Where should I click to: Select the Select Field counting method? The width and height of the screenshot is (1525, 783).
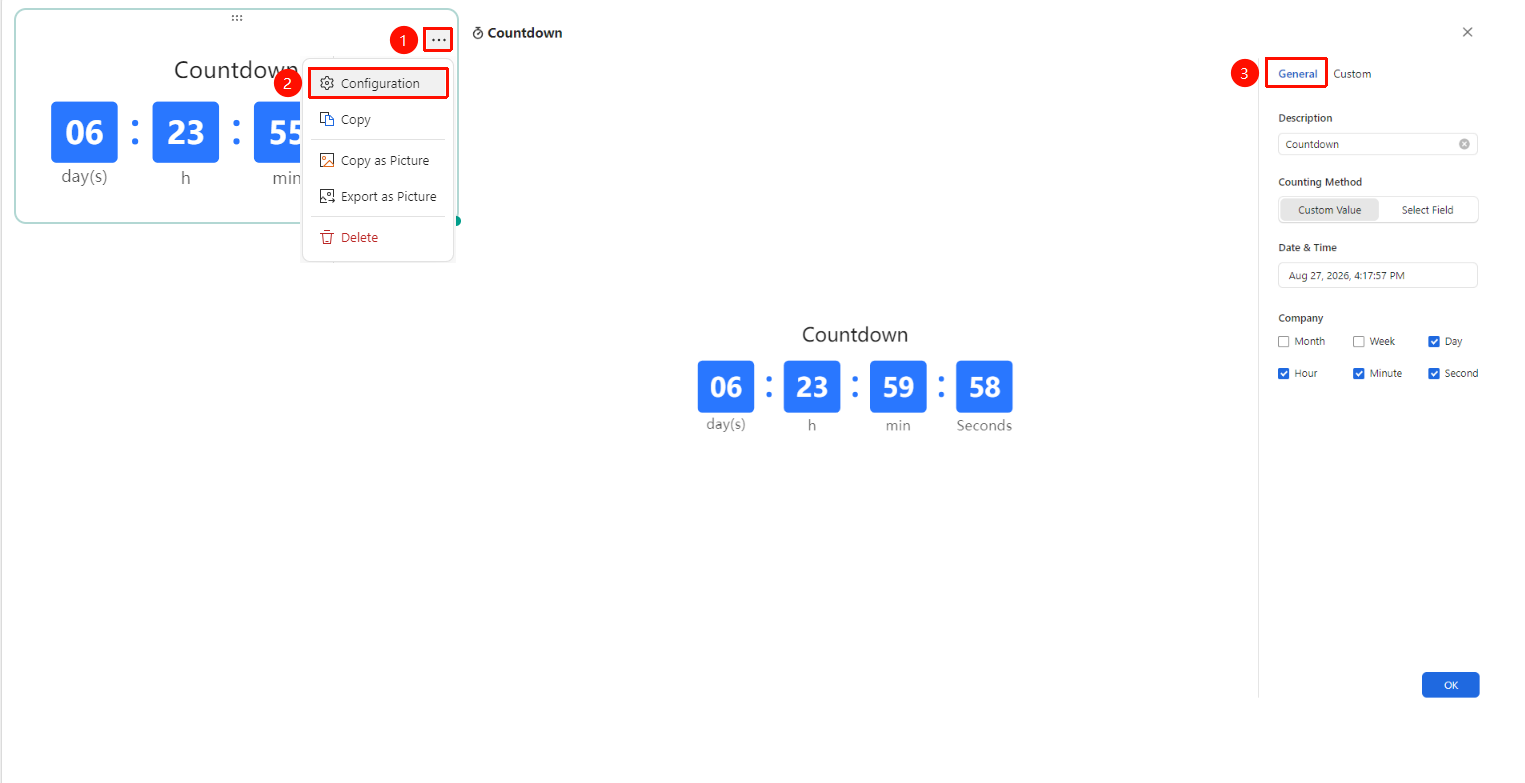tap(1427, 210)
